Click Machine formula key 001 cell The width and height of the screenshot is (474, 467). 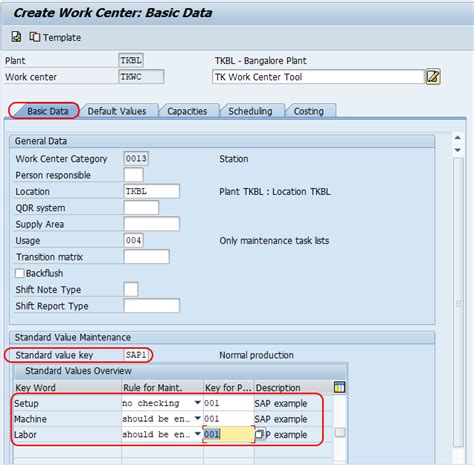click(x=229, y=419)
